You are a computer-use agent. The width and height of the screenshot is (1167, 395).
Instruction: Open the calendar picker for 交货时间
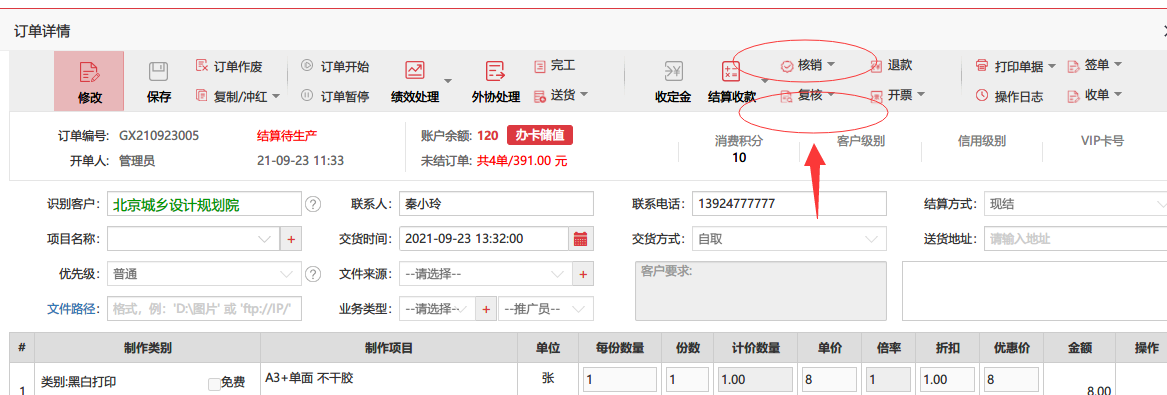(581, 239)
